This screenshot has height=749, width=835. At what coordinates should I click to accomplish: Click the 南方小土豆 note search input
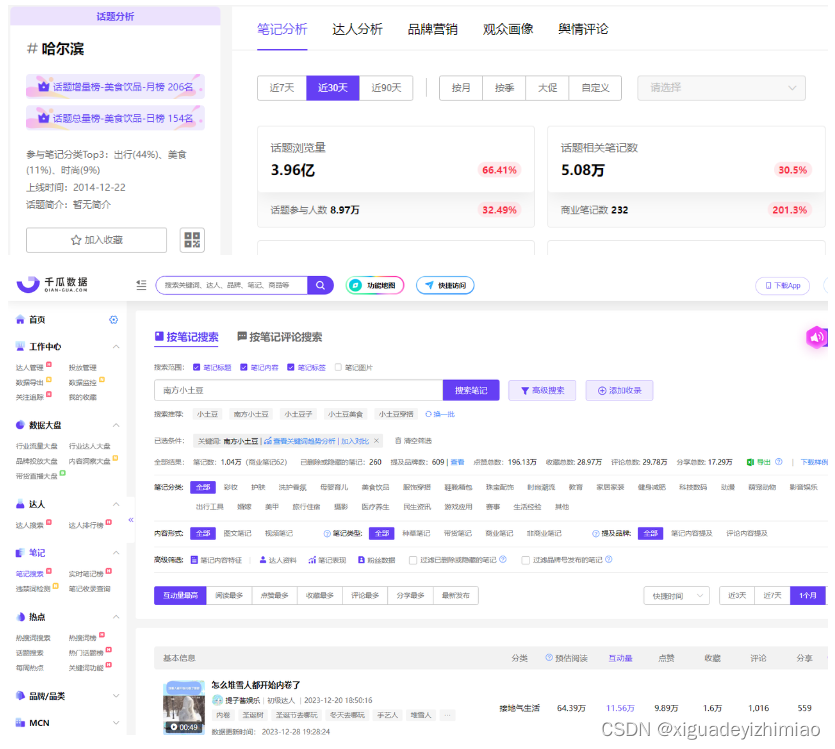299,390
